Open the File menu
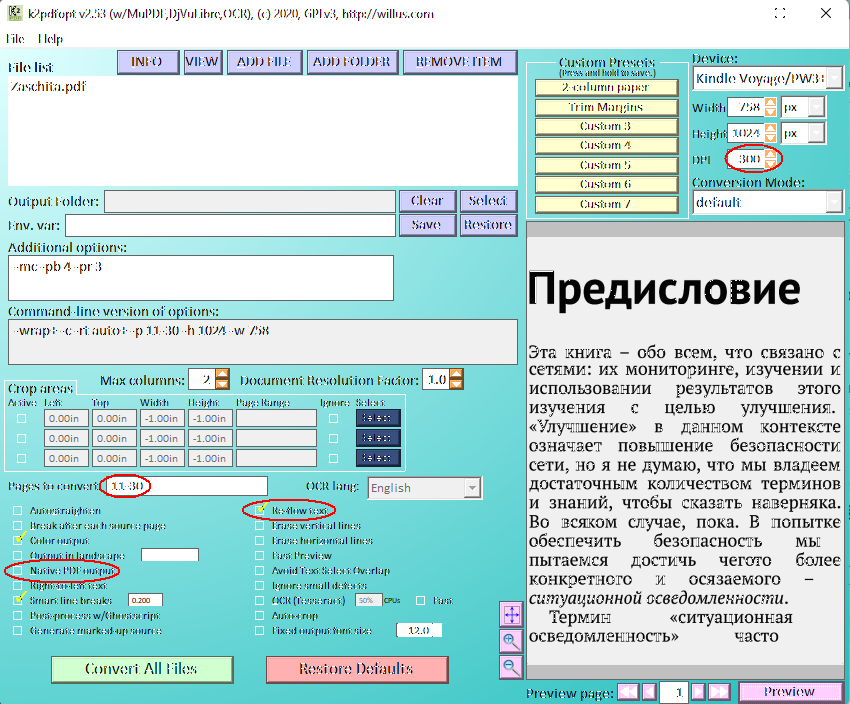Viewport: 850px width, 704px height. click(15, 39)
